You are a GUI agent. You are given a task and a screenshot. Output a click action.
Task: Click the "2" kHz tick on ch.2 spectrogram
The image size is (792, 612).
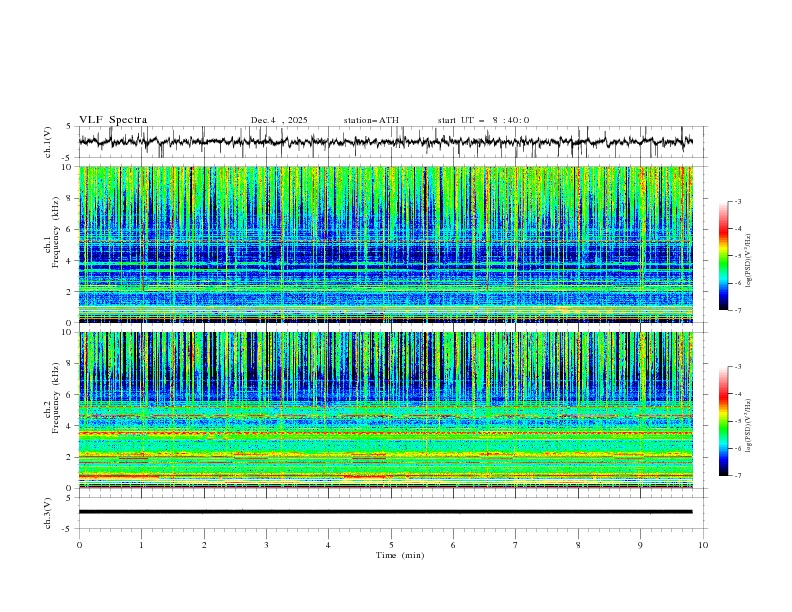[71, 457]
